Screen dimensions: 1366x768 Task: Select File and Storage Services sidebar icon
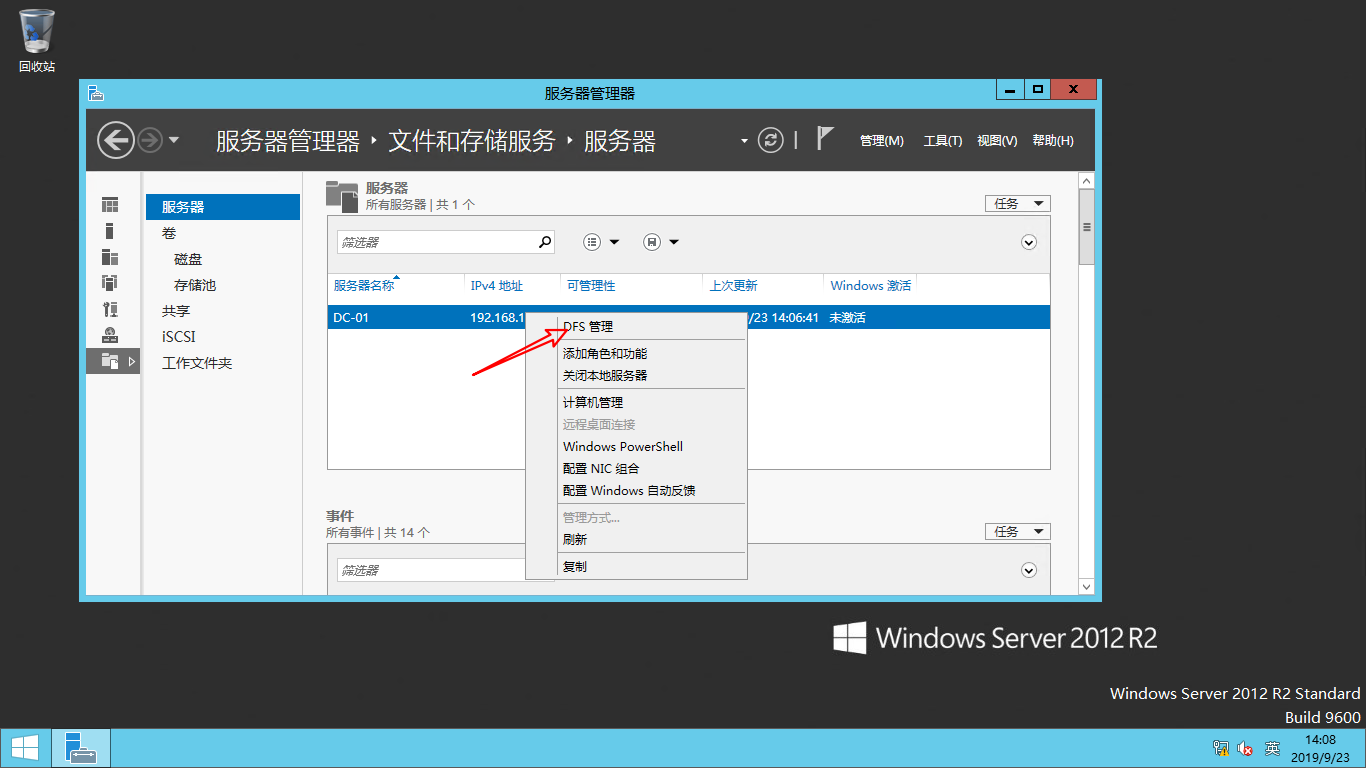pos(110,361)
